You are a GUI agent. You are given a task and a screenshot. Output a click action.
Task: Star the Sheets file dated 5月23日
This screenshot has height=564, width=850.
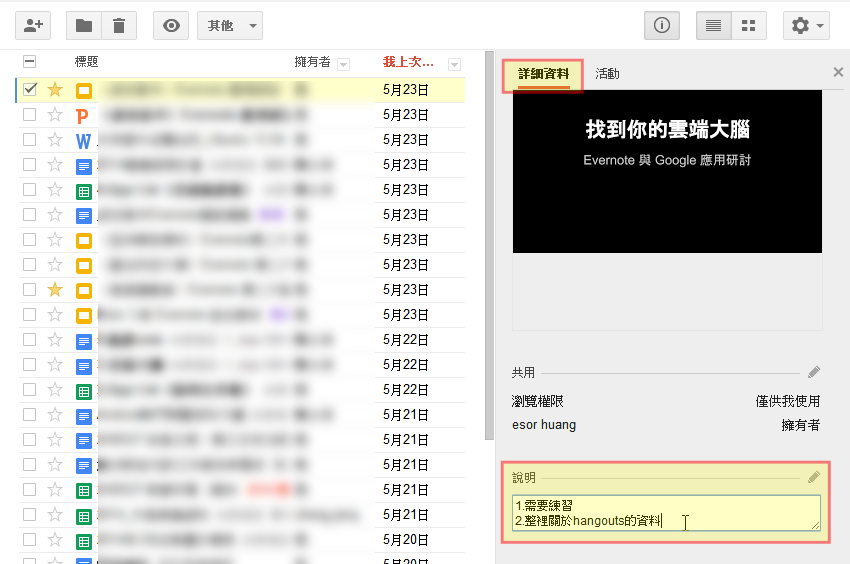pyautogui.click(x=55, y=189)
